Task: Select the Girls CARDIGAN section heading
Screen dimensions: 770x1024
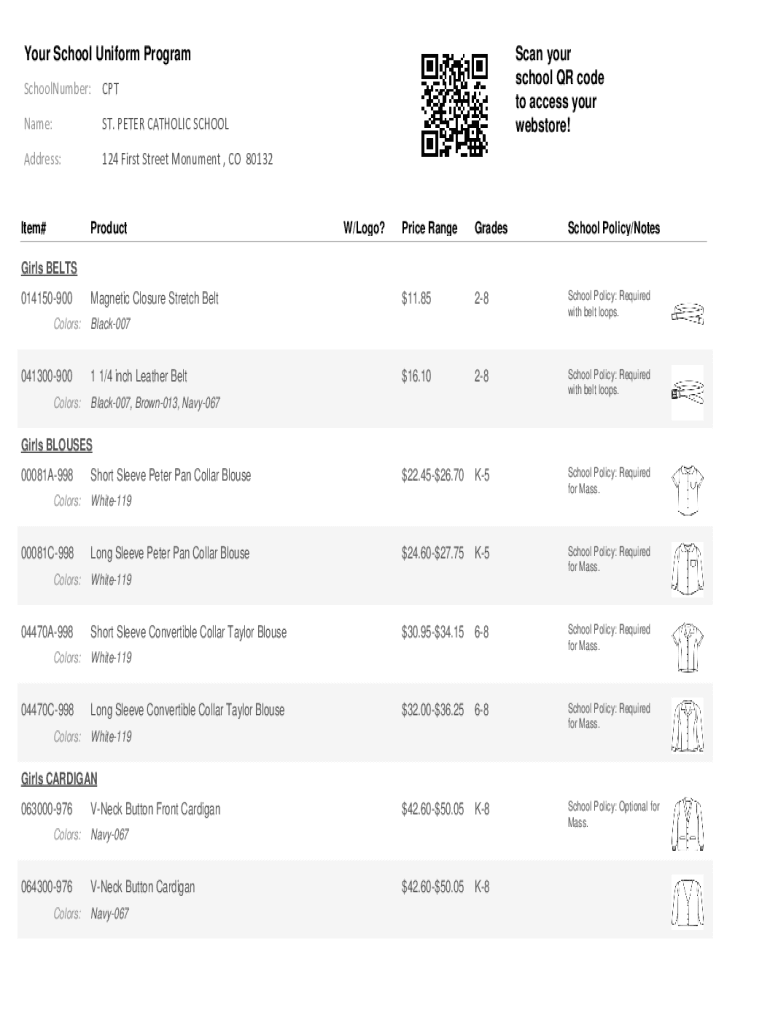Action: 59,779
